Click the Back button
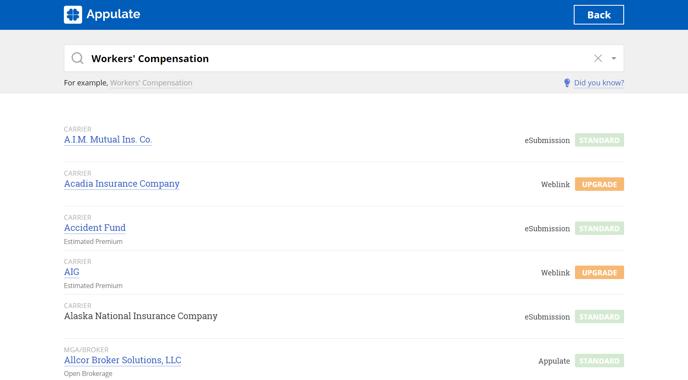 click(598, 15)
